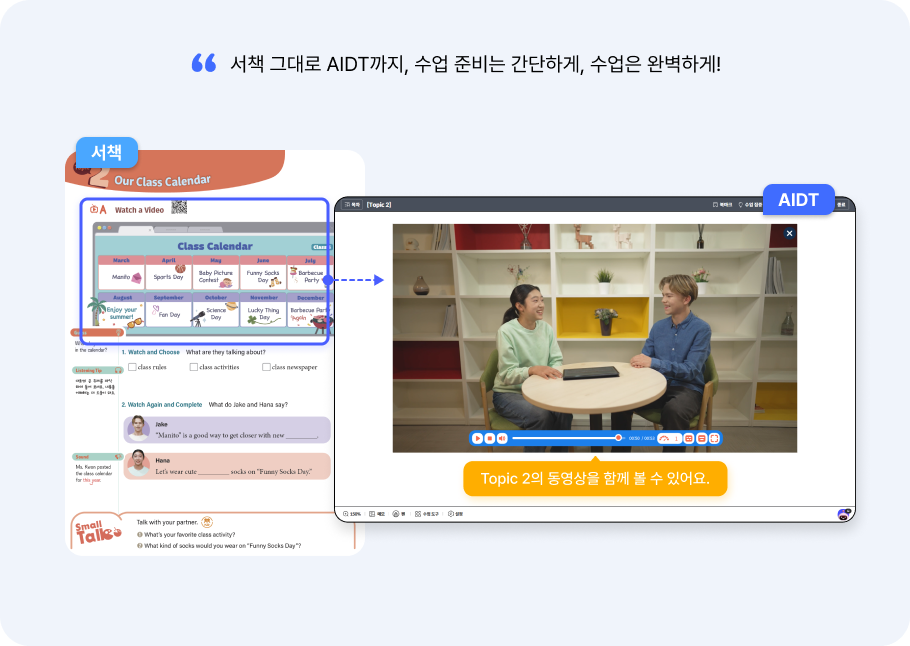Toggle the two-line subtitle icon

click(x=689, y=438)
